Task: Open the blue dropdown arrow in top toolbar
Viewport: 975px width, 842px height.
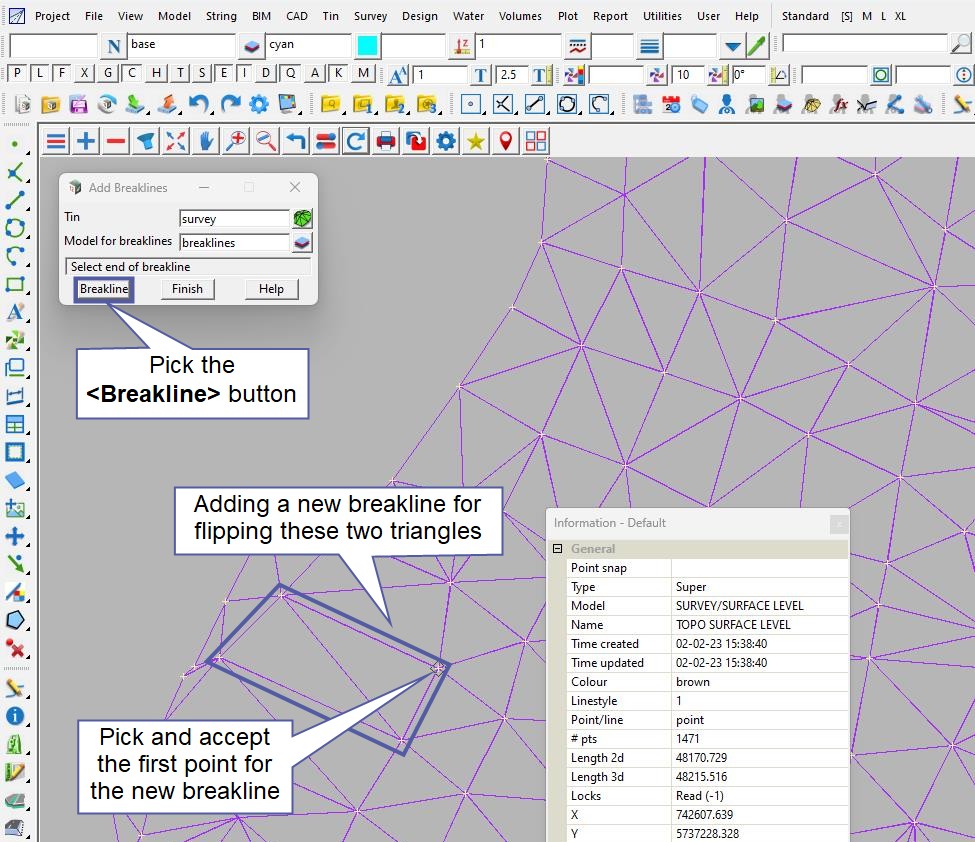Action: (733, 46)
